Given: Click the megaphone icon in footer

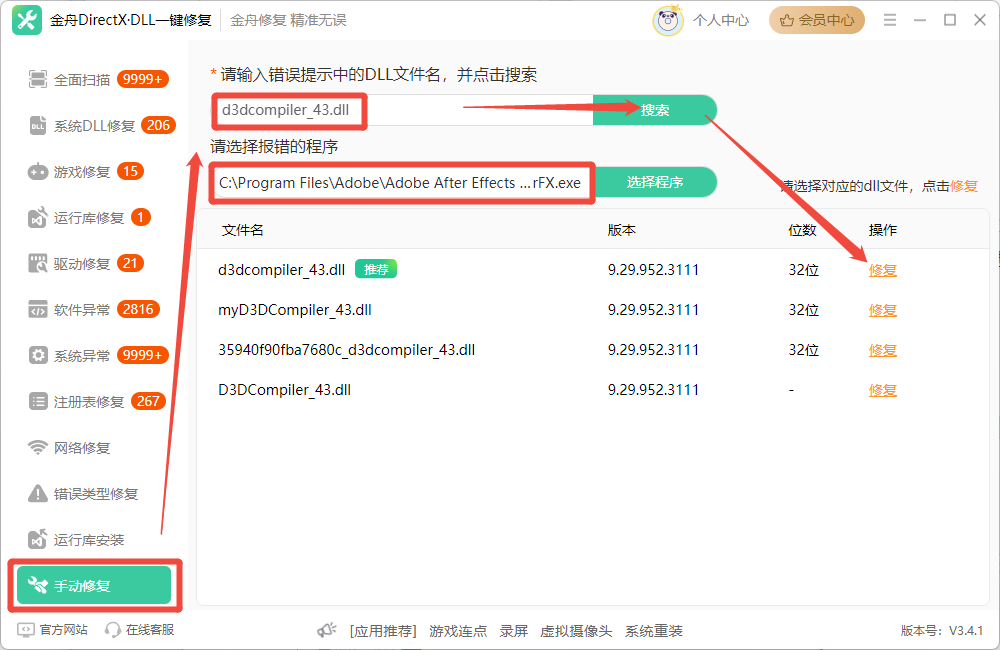Looking at the screenshot, I should pyautogui.click(x=327, y=630).
